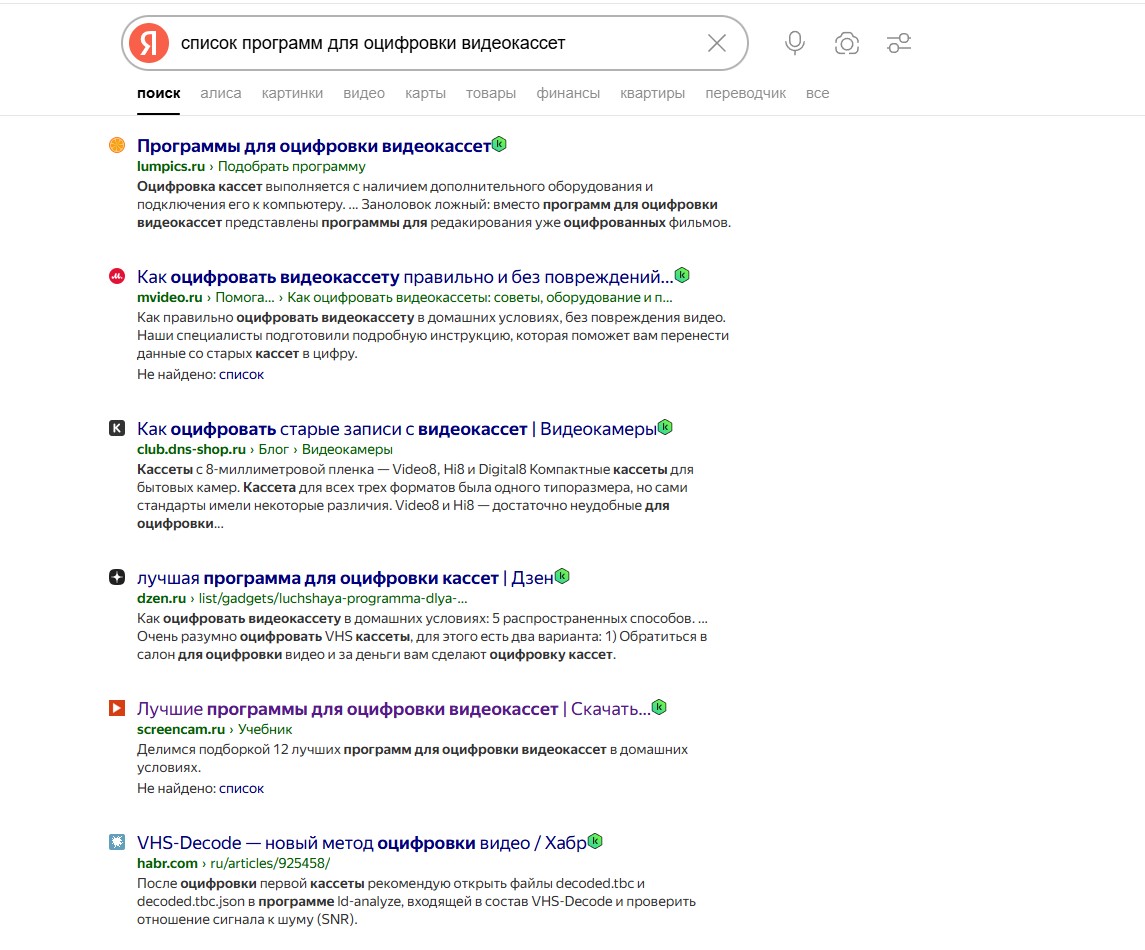Click green badge next to Хабр result title
The image size is (1145, 950).
click(x=595, y=840)
